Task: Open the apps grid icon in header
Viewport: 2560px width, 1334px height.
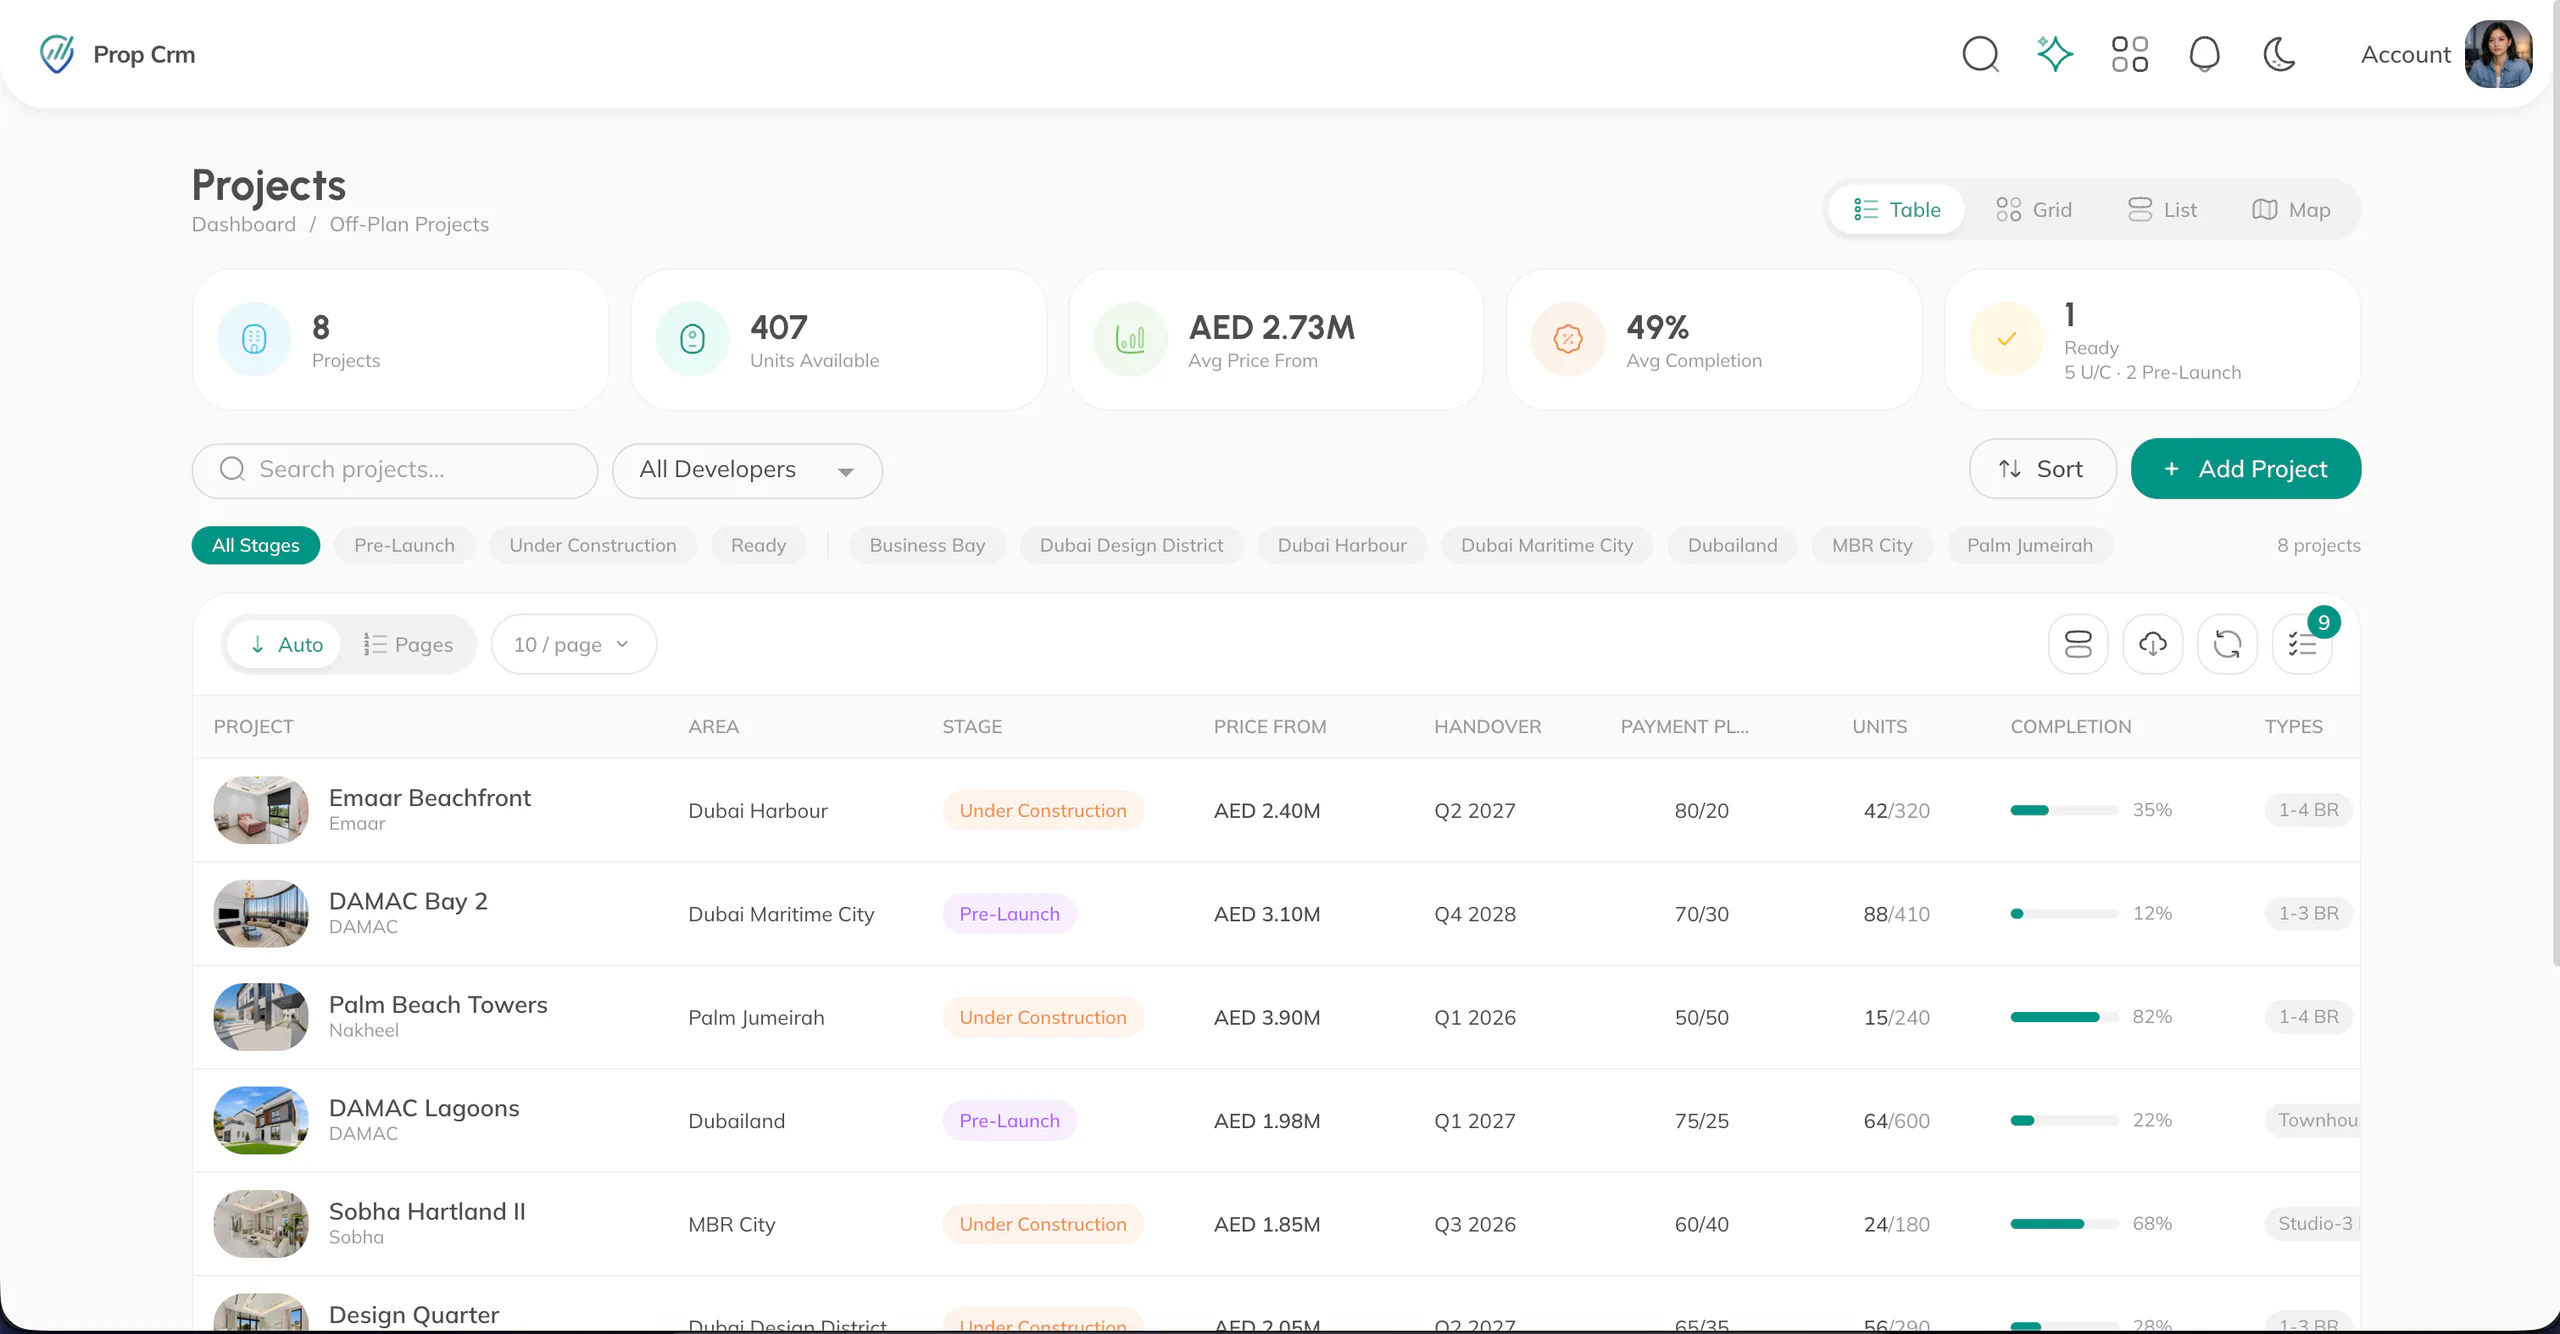Action: pos(2130,54)
